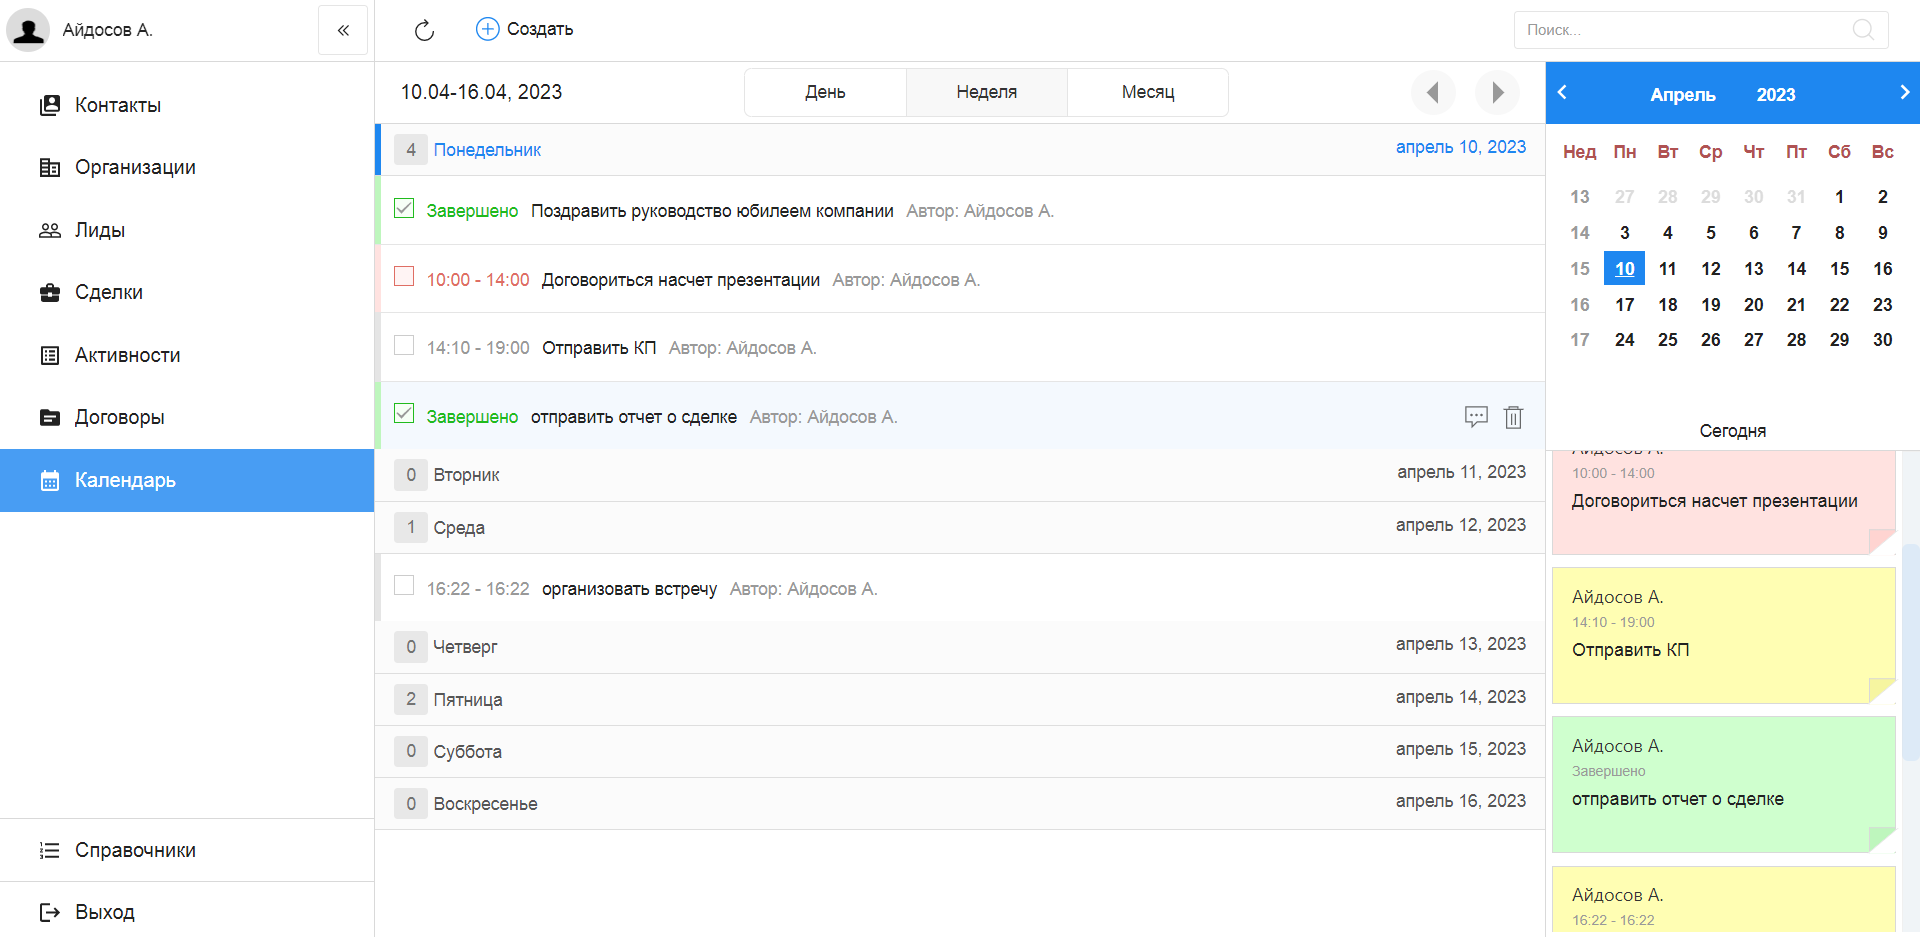
Task: Refresh the calendar with the reload icon
Action: point(424,30)
